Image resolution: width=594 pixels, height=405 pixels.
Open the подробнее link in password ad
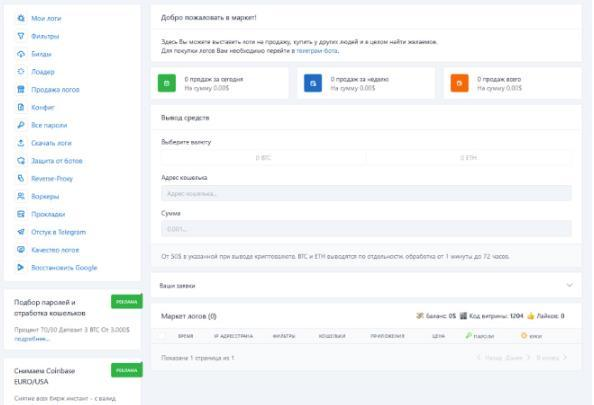[x=32, y=339]
